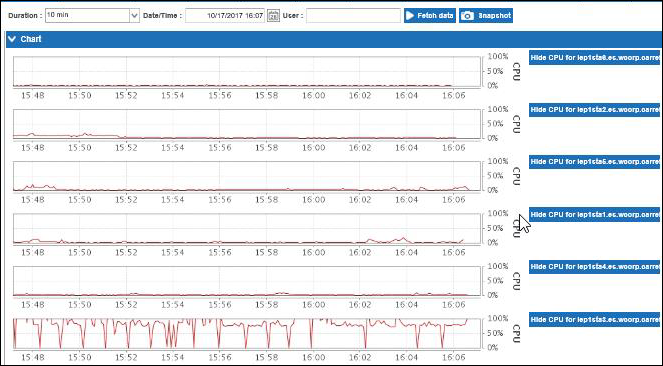Screen dimensions: 663x366
Task: Hide CPU for lep1sta3 host
Action: [594, 320]
